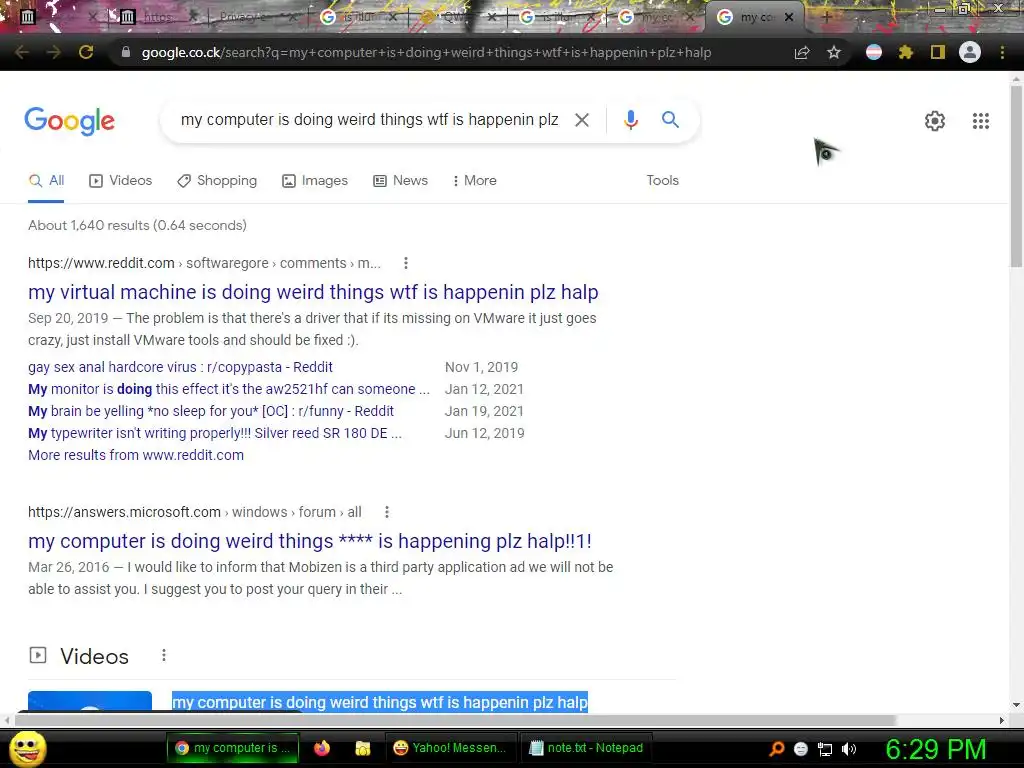Open the file folder taskbar icon

(x=362, y=748)
